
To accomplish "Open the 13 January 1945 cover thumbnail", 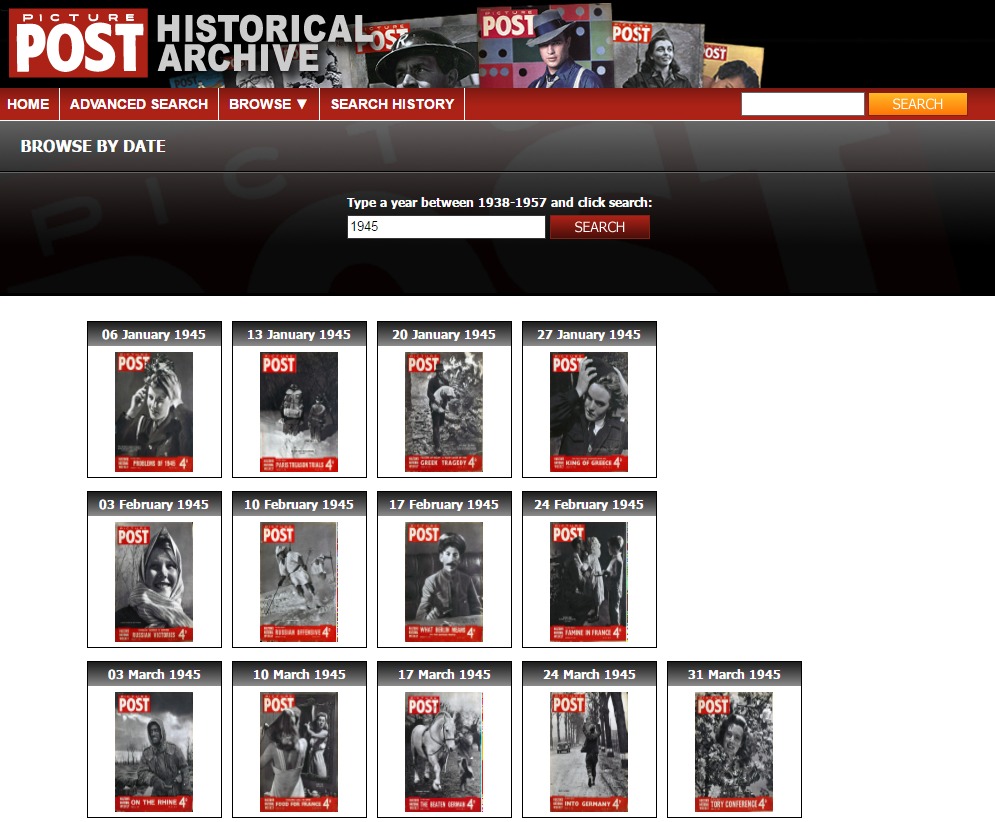I will point(299,412).
